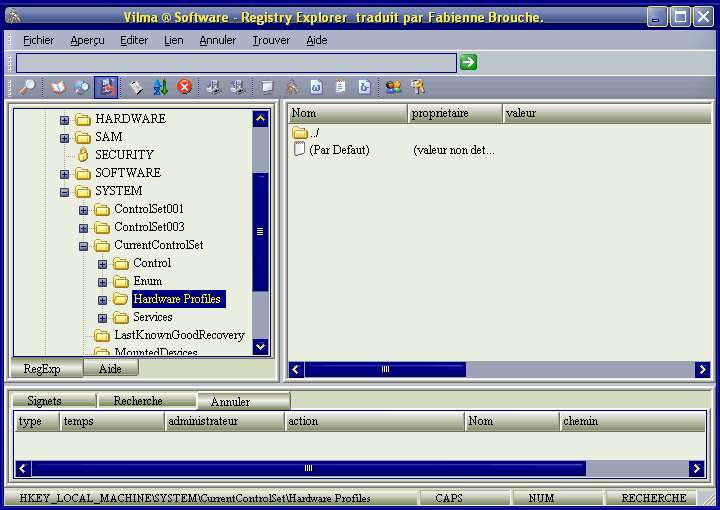Click the open book toolbar icon
The width and height of the screenshot is (720, 510).
(58, 87)
